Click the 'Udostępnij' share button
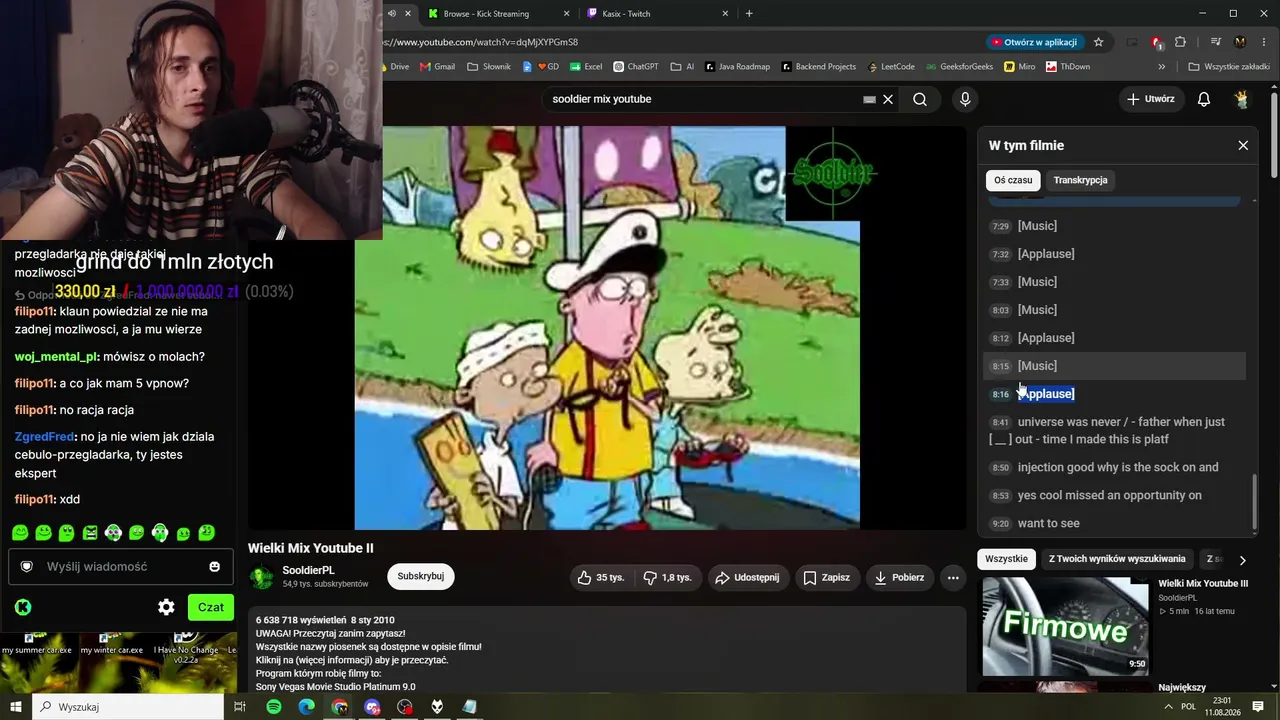The height and width of the screenshot is (720, 1280). 749,577
